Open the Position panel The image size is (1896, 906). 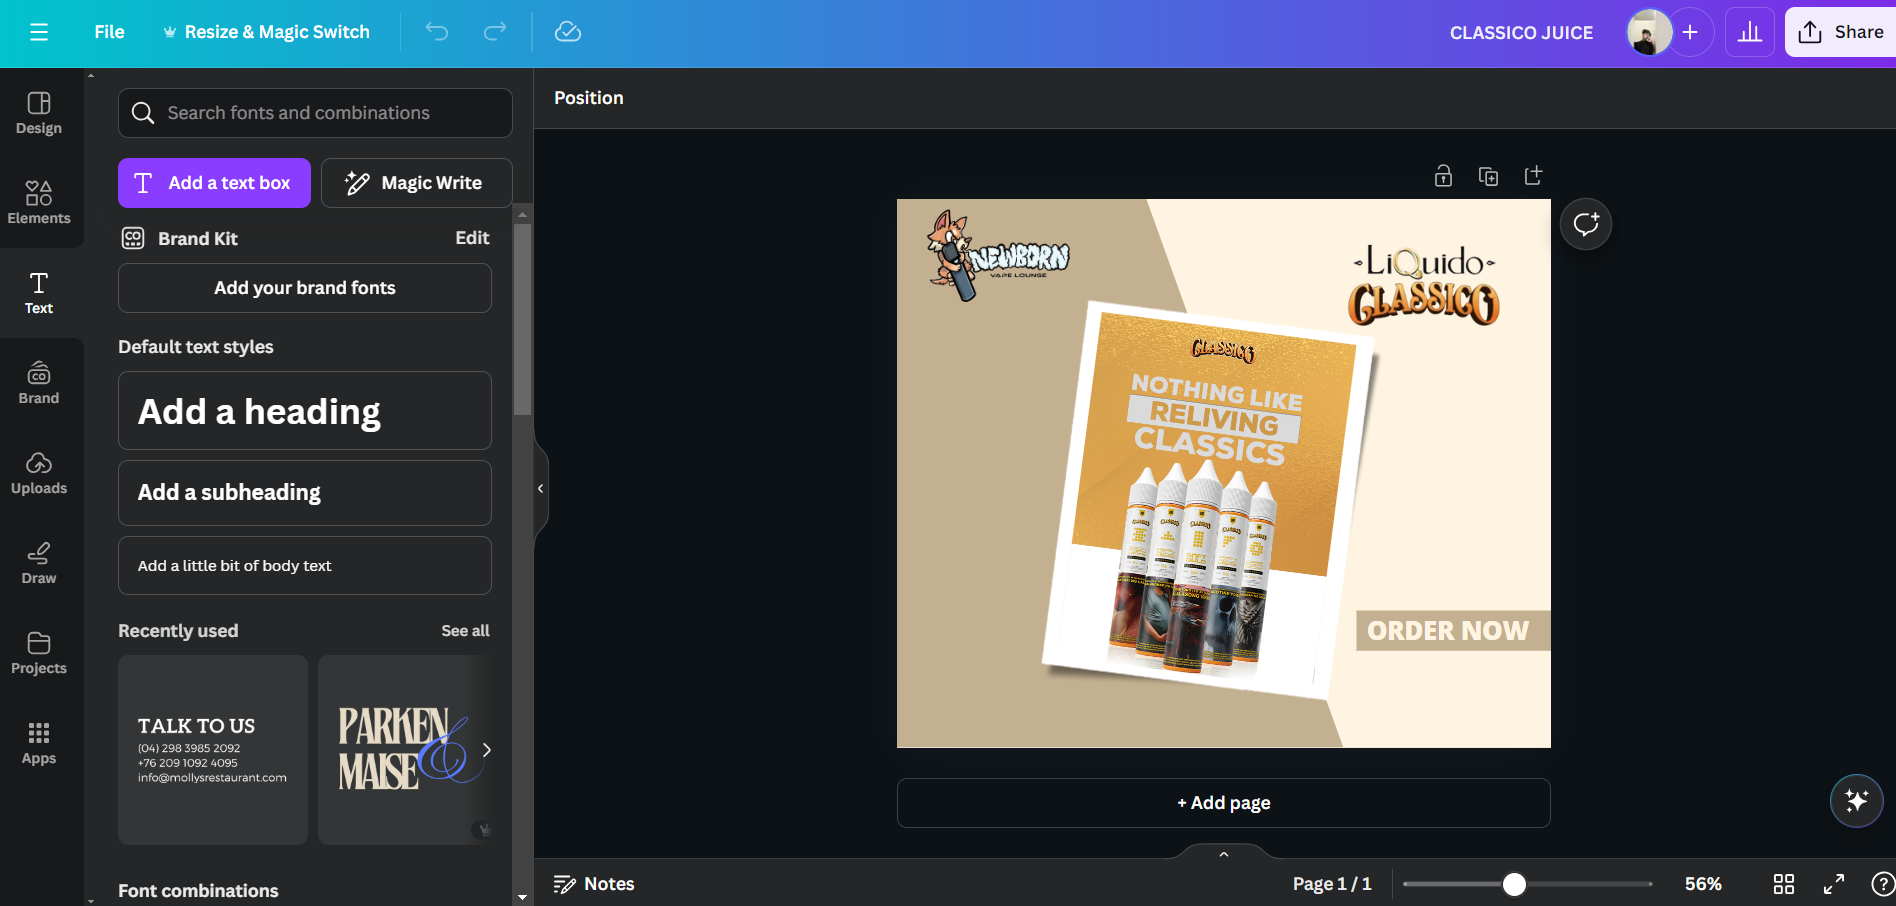589,98
